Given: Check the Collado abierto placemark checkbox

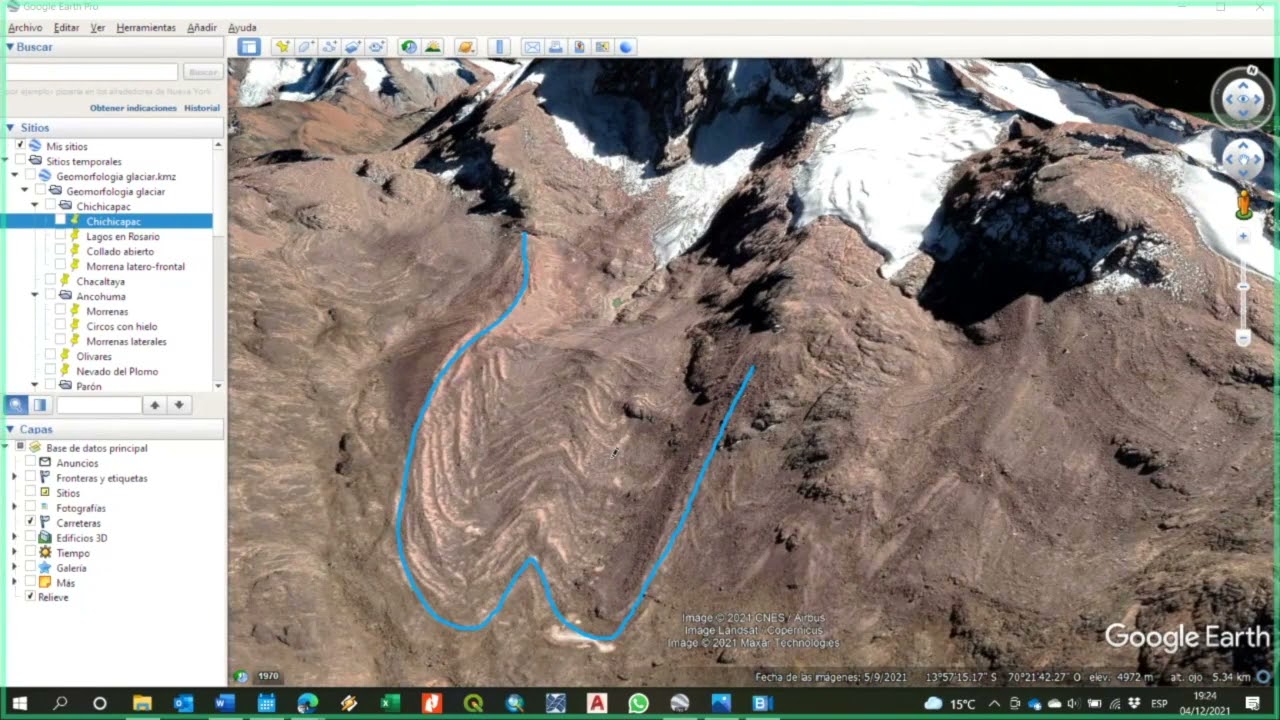Looking at the screenshot, I should 60,251.
